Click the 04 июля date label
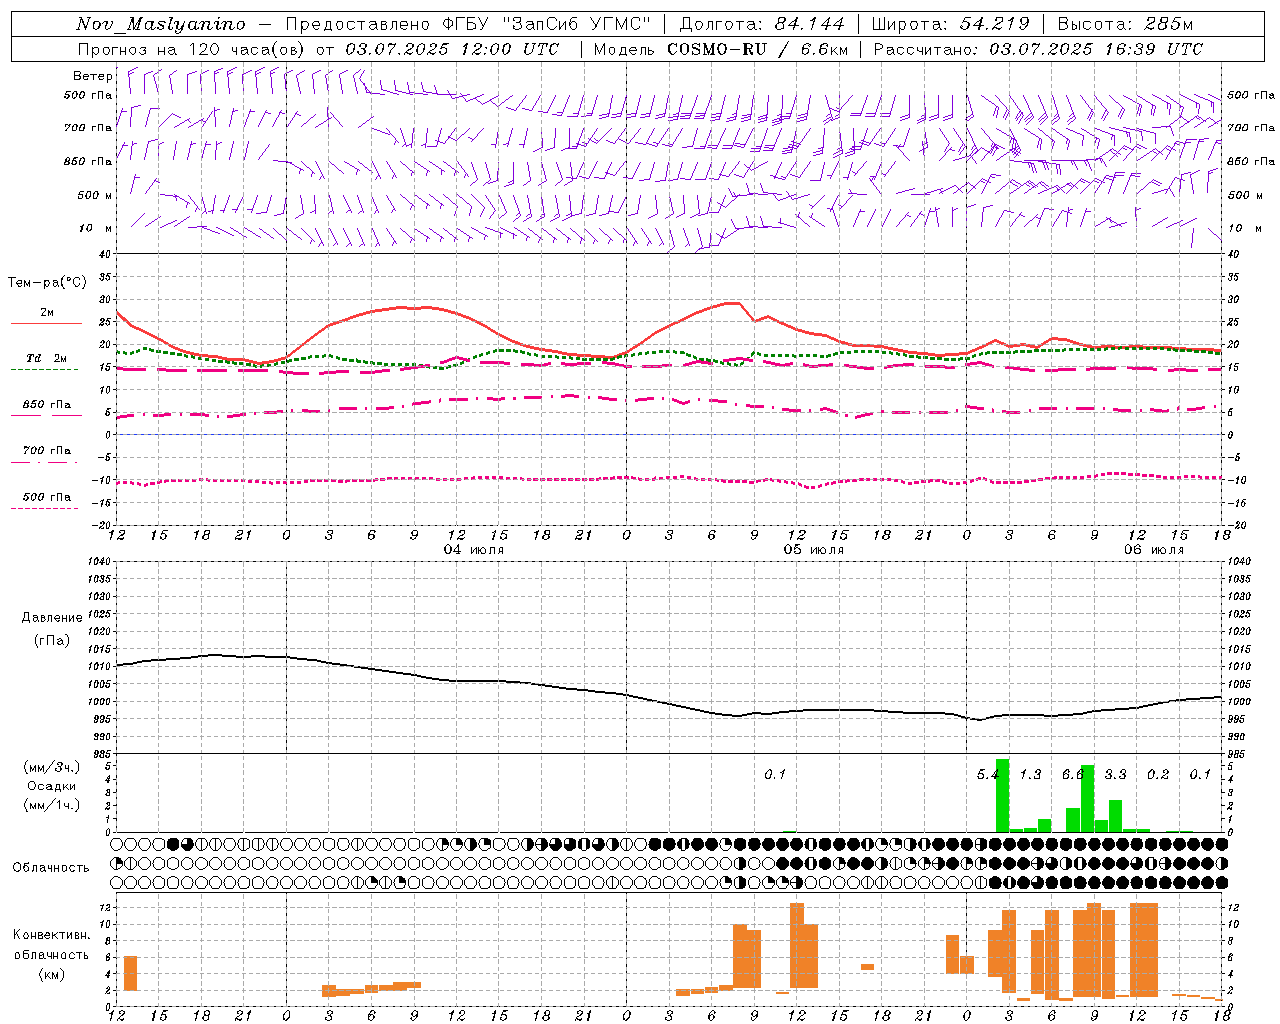 pyautogui.click(x=474, y=549)
